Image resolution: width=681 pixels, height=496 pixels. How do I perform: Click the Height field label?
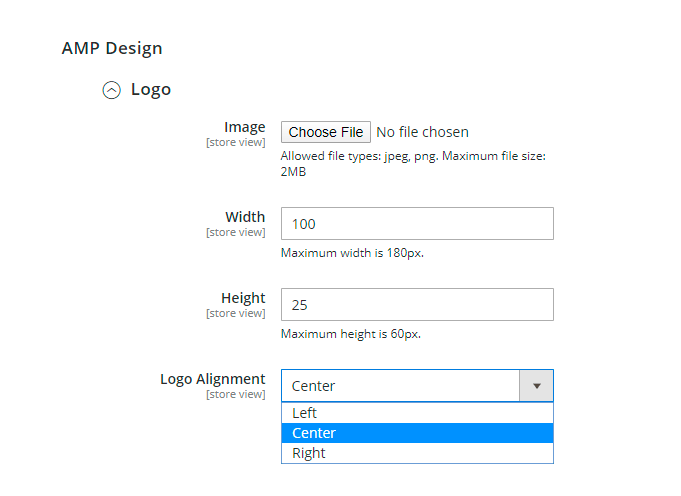point(243,298)
